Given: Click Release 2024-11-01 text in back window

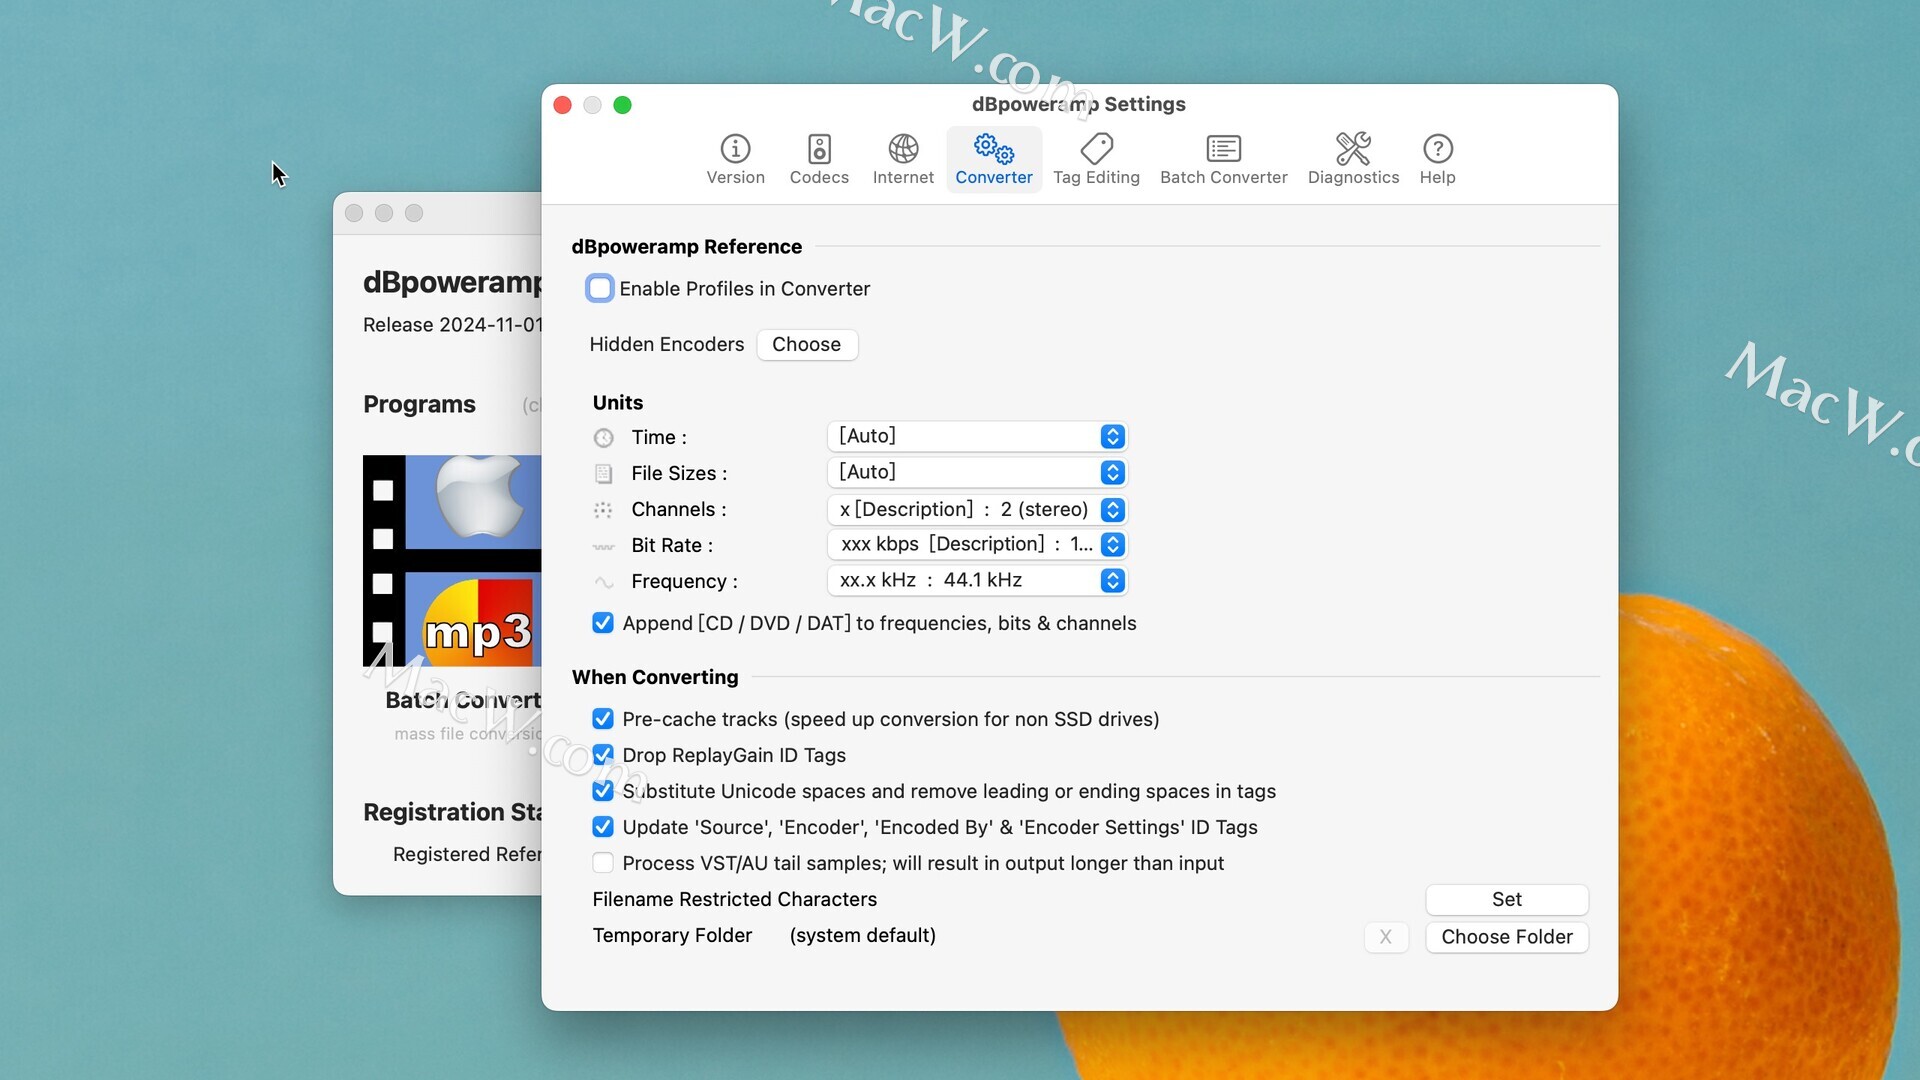Looking at the screenshot, I should 452,325.
